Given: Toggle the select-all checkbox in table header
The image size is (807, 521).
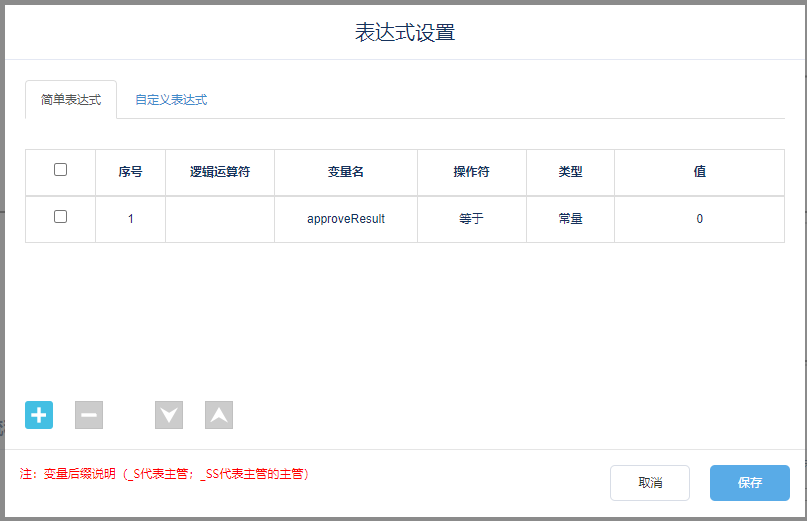Looking at the screenshot, I should click(x=60, y=170).
